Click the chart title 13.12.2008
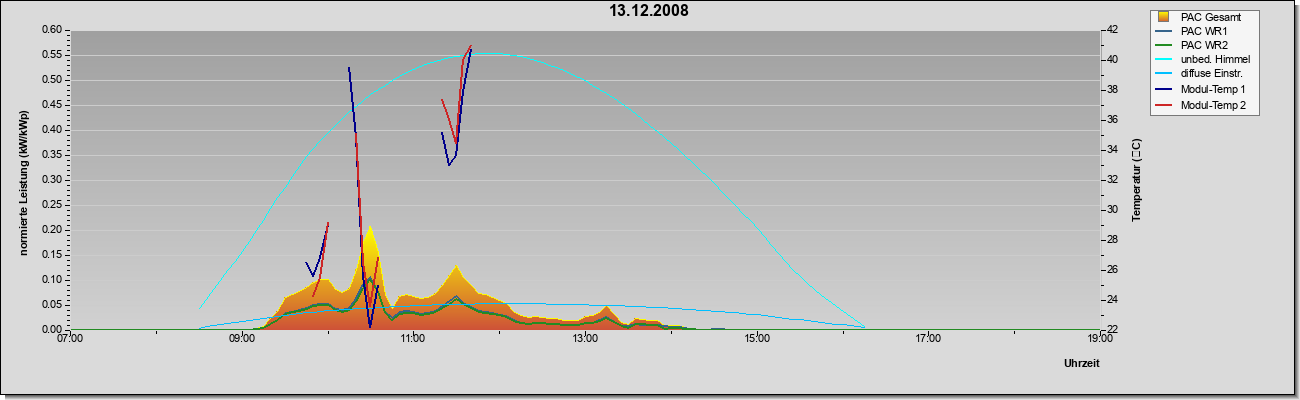Viewport: 1300px width, 400px height. pos(649,11)
